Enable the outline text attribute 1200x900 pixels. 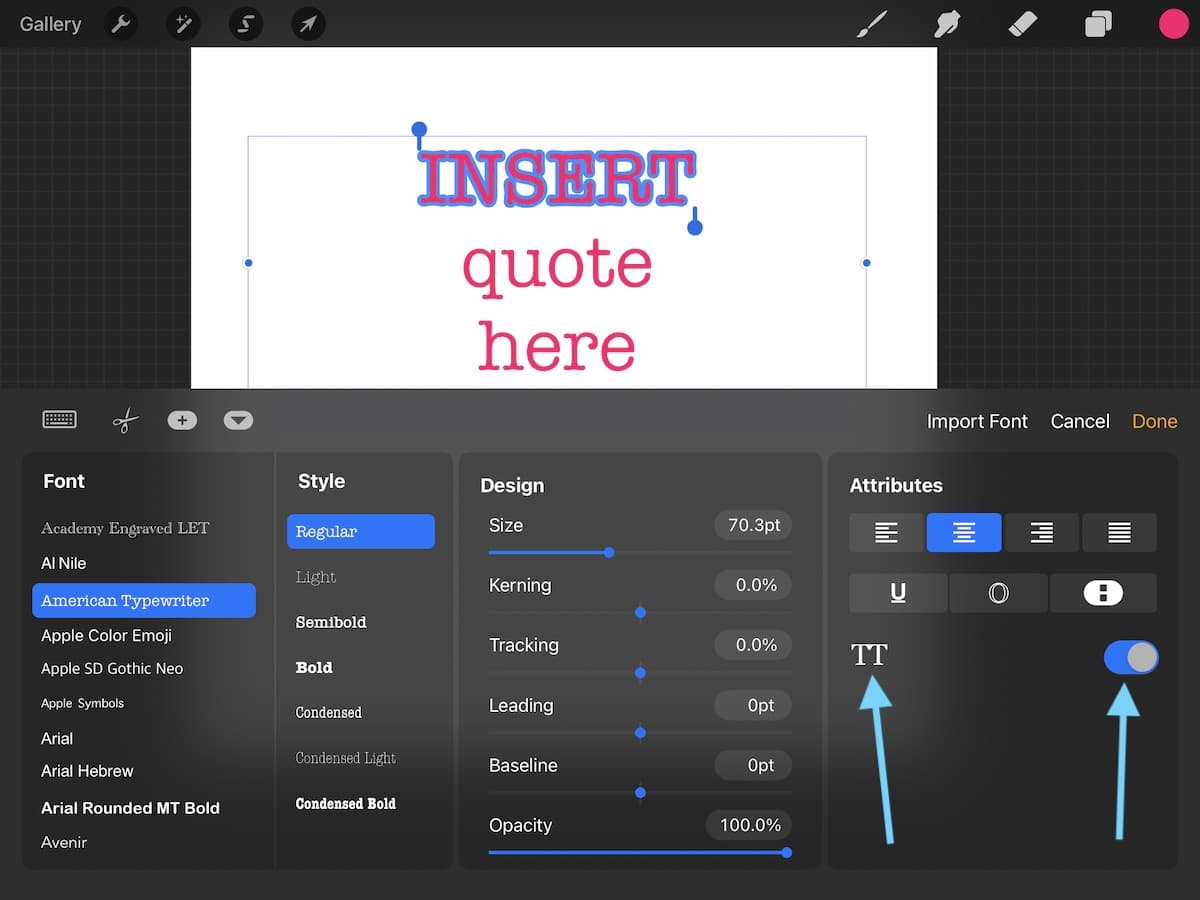998,592
